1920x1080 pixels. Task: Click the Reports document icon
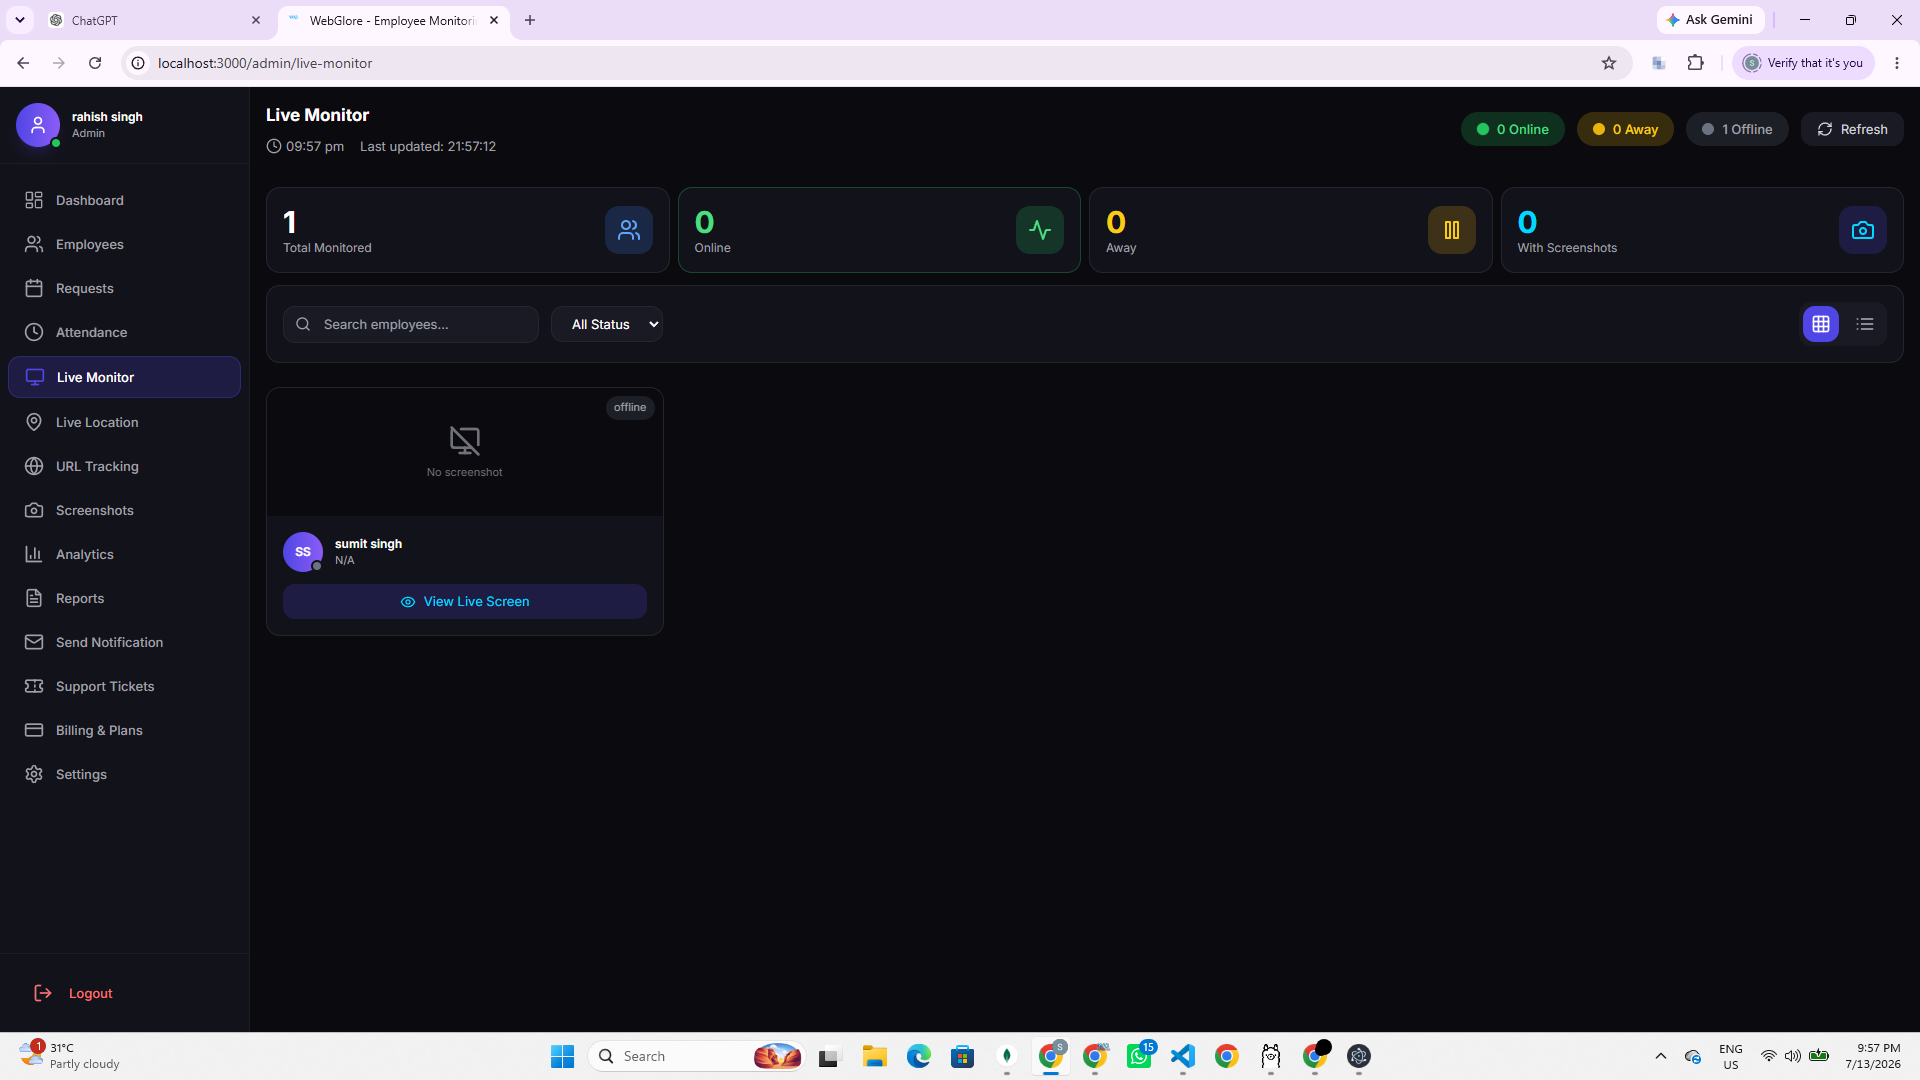click(x=34, y=598)
